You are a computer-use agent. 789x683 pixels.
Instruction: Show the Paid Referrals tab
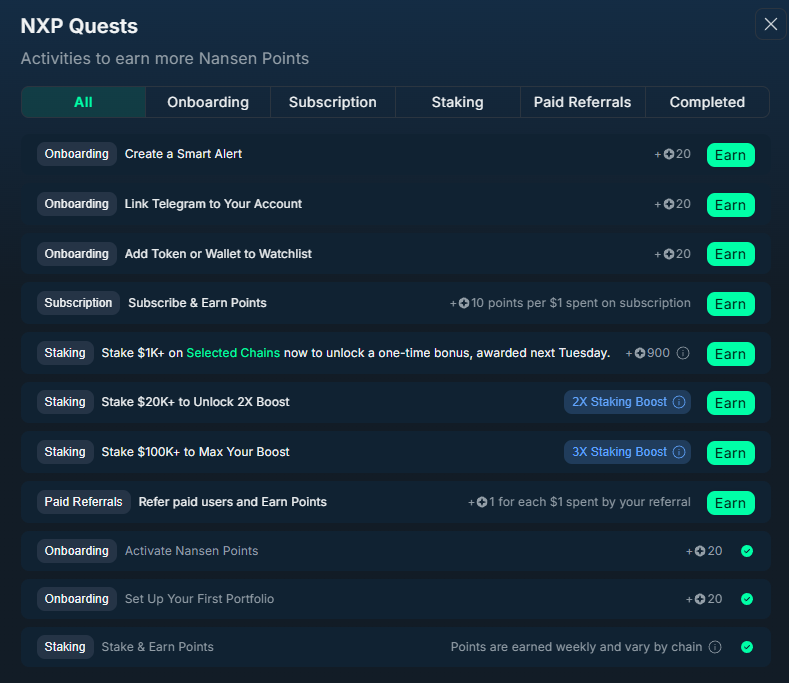click(x=582, y=102)
